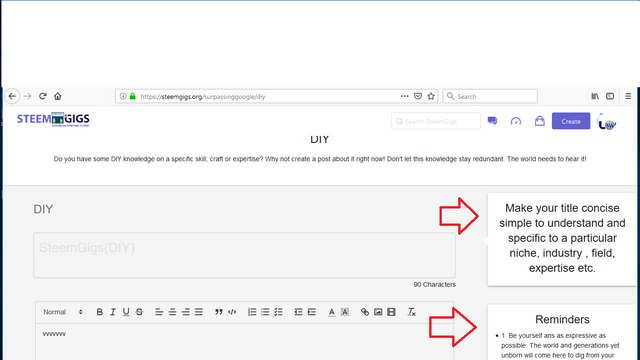The width and height of the screenshot is (640, 360).
Task: Insert a video
Action: point(391,312)
